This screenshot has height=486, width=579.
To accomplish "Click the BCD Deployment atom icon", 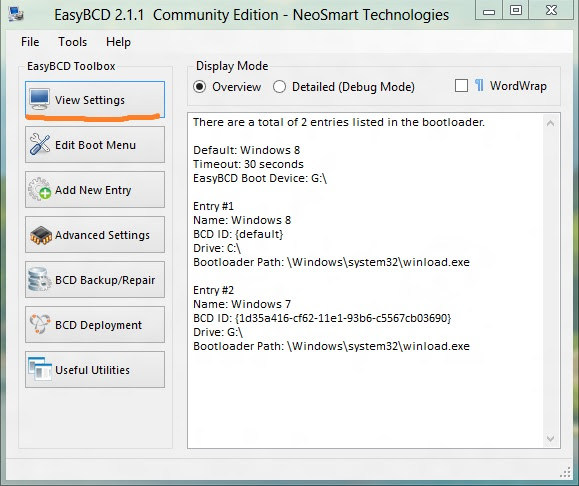I will tap(40, 324).
